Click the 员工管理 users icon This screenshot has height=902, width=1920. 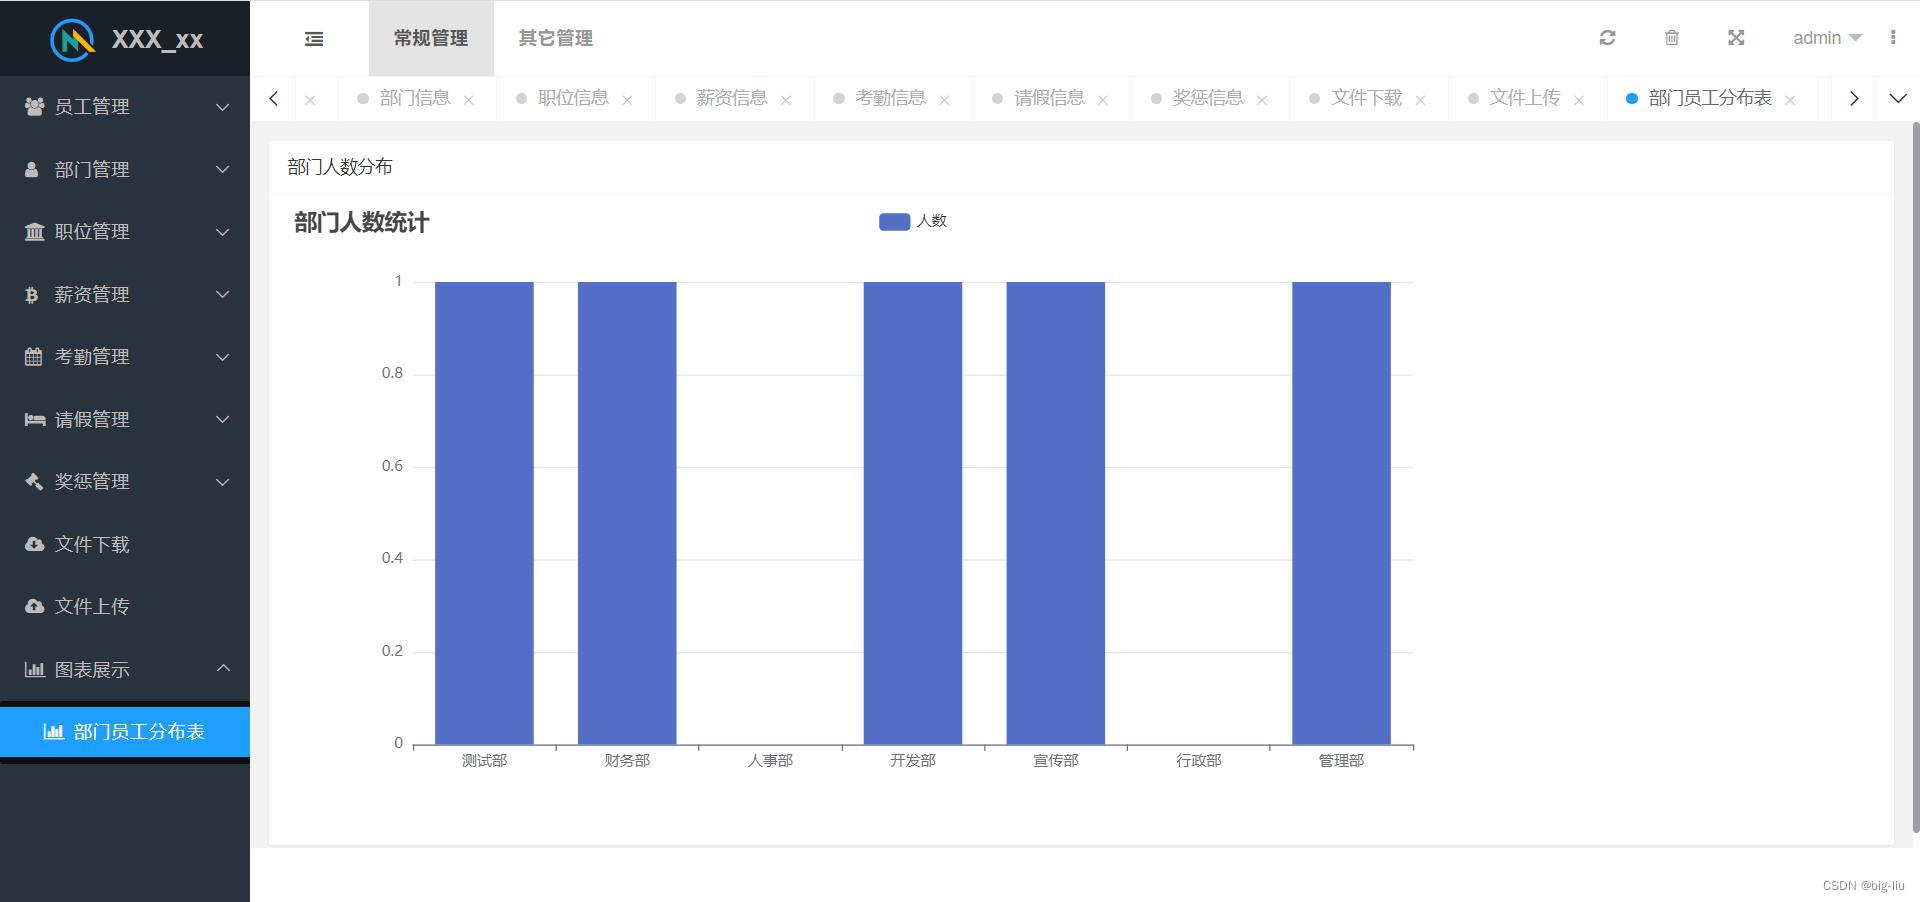35,106
